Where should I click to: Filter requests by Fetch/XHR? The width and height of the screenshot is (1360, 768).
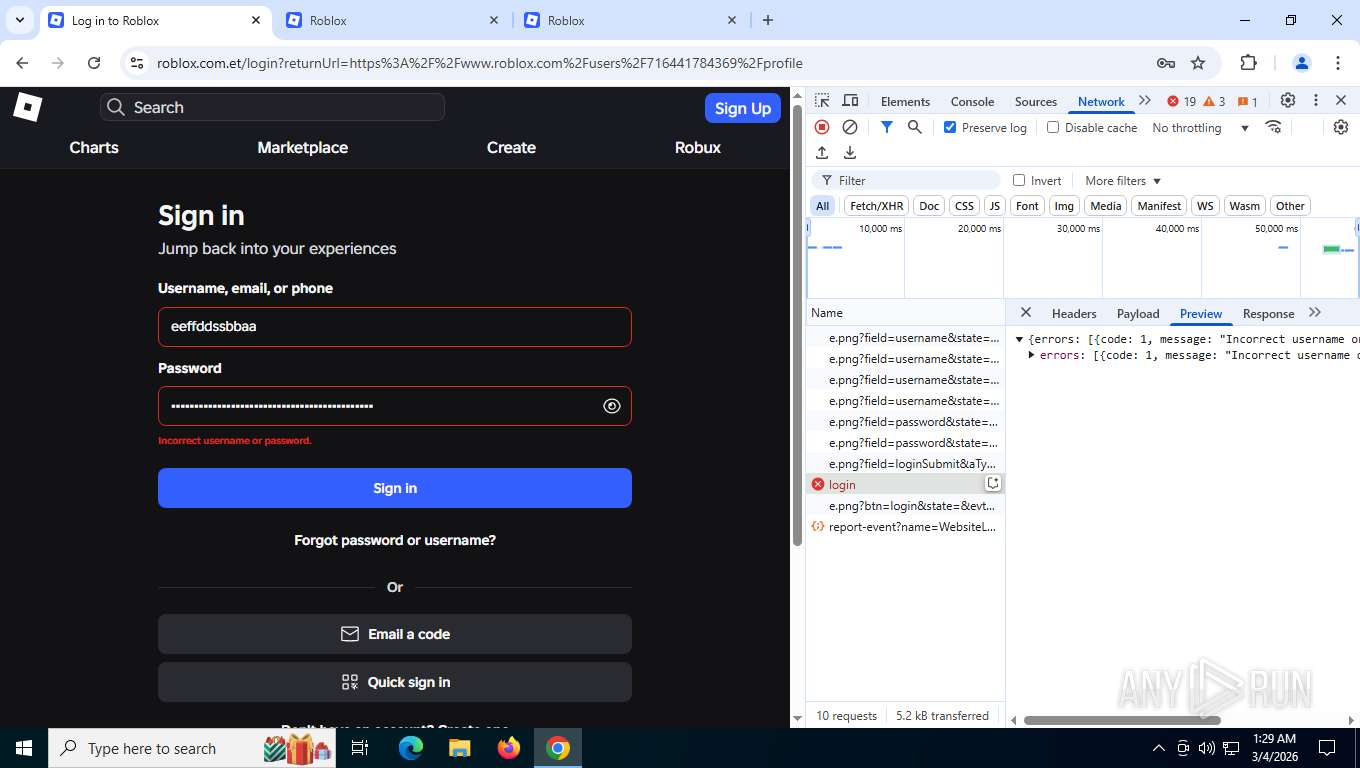876,206
